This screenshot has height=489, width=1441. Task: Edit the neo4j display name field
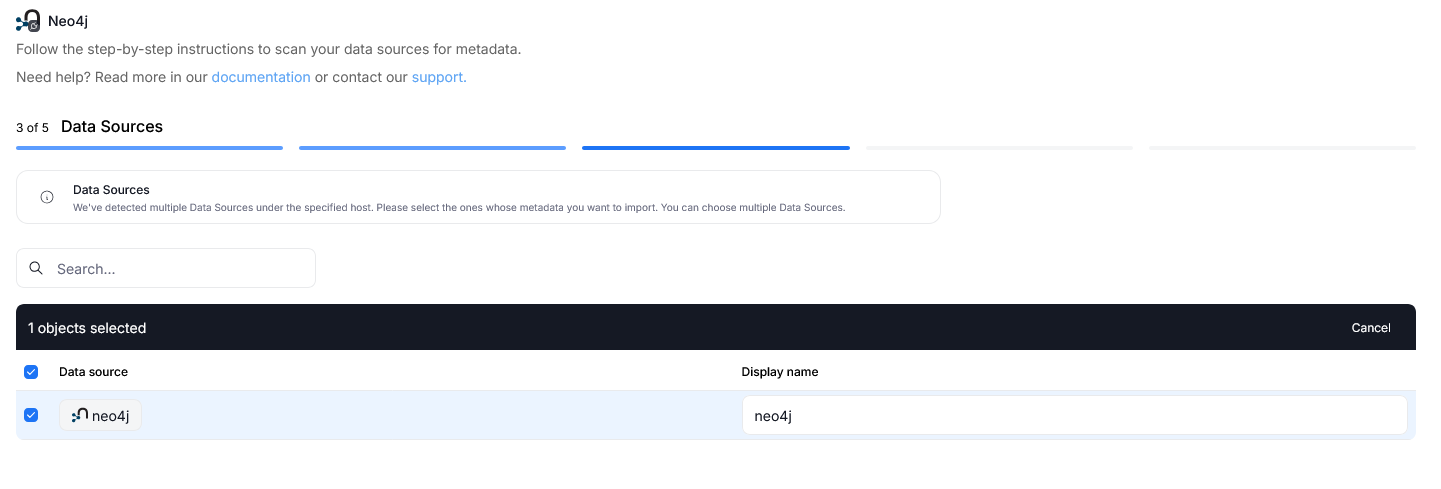click(1074, 416)
